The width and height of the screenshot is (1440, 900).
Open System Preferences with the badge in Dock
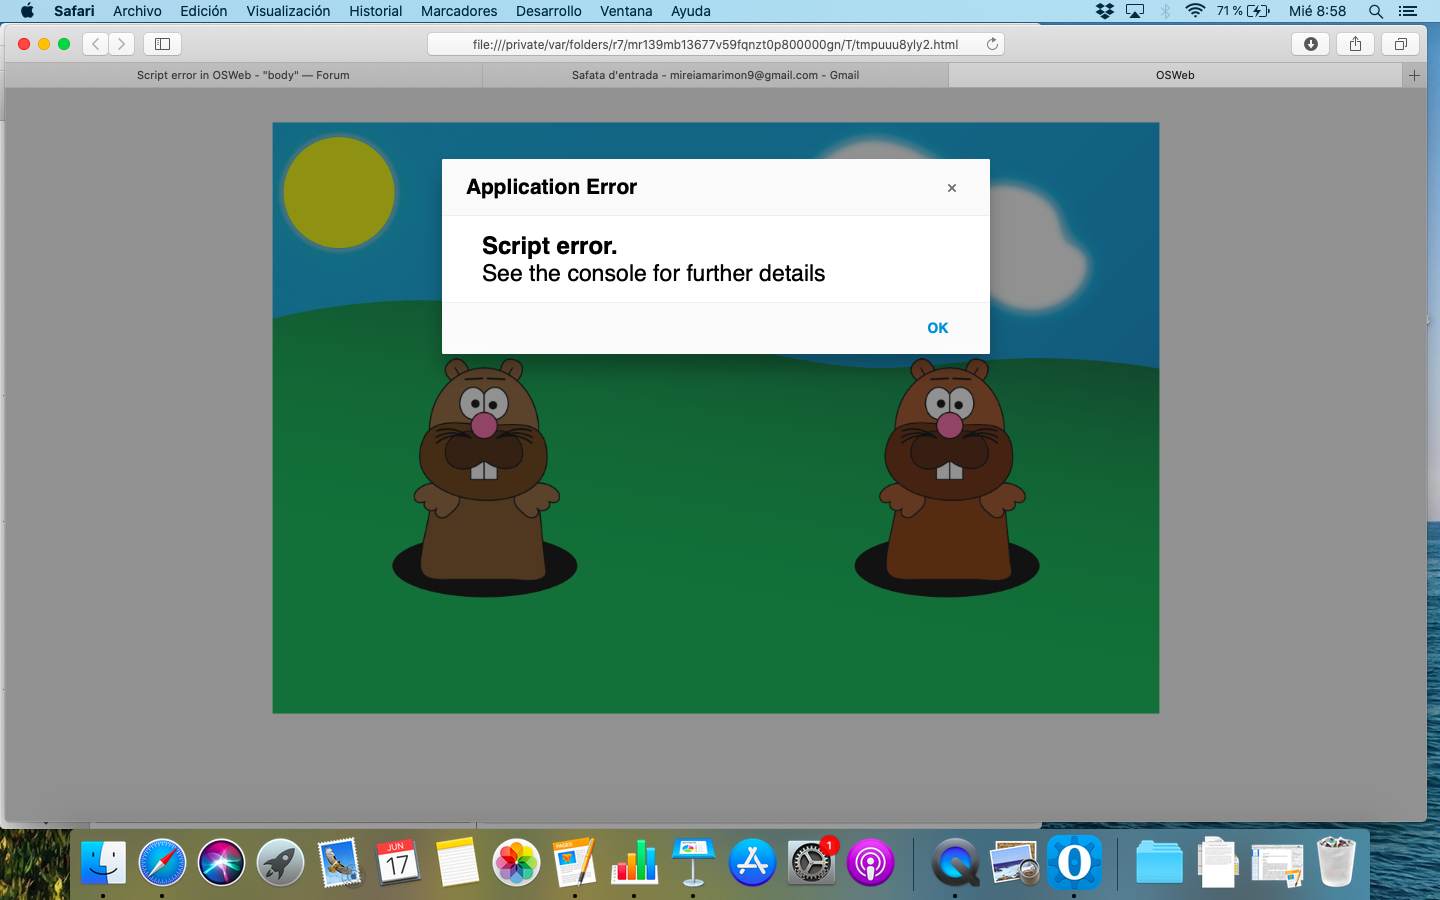pos(811,862)
